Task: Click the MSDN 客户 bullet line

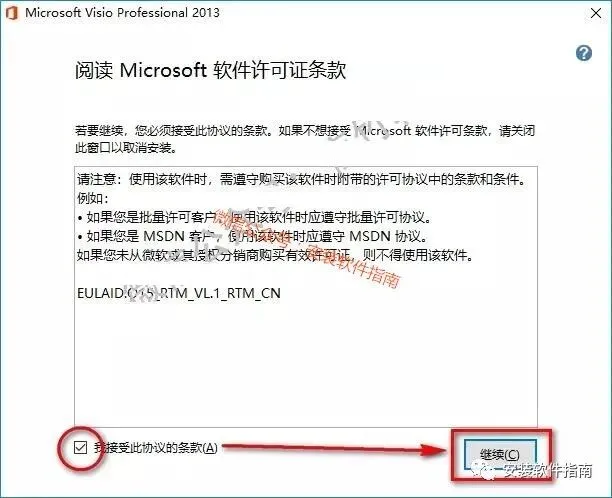Action: click(x=252, y=236)
